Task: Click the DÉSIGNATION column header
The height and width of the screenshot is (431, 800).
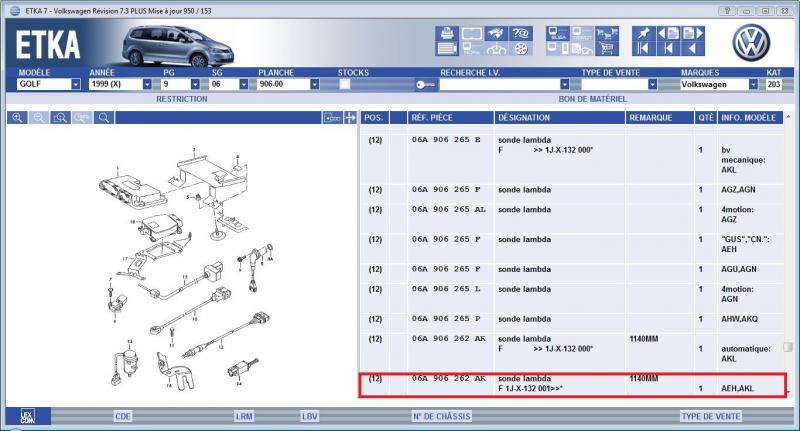Action: [560, 118]
